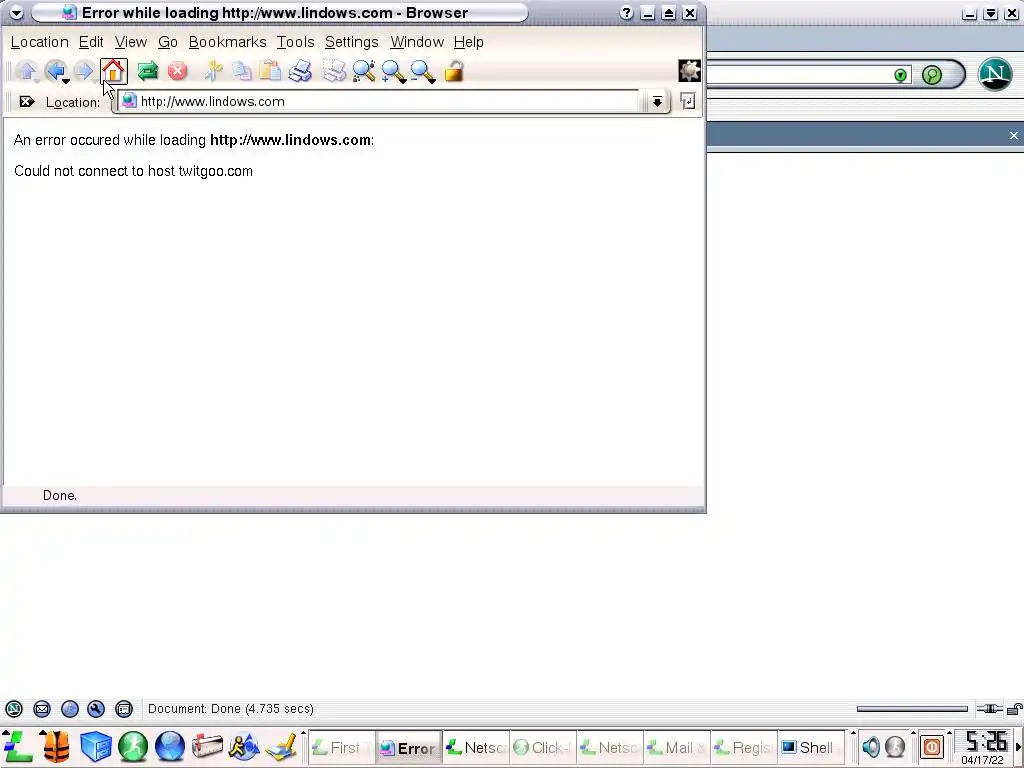Go back using the blue Back arrow
This screenshot has height=768, width=1024.
pos(55,71)
